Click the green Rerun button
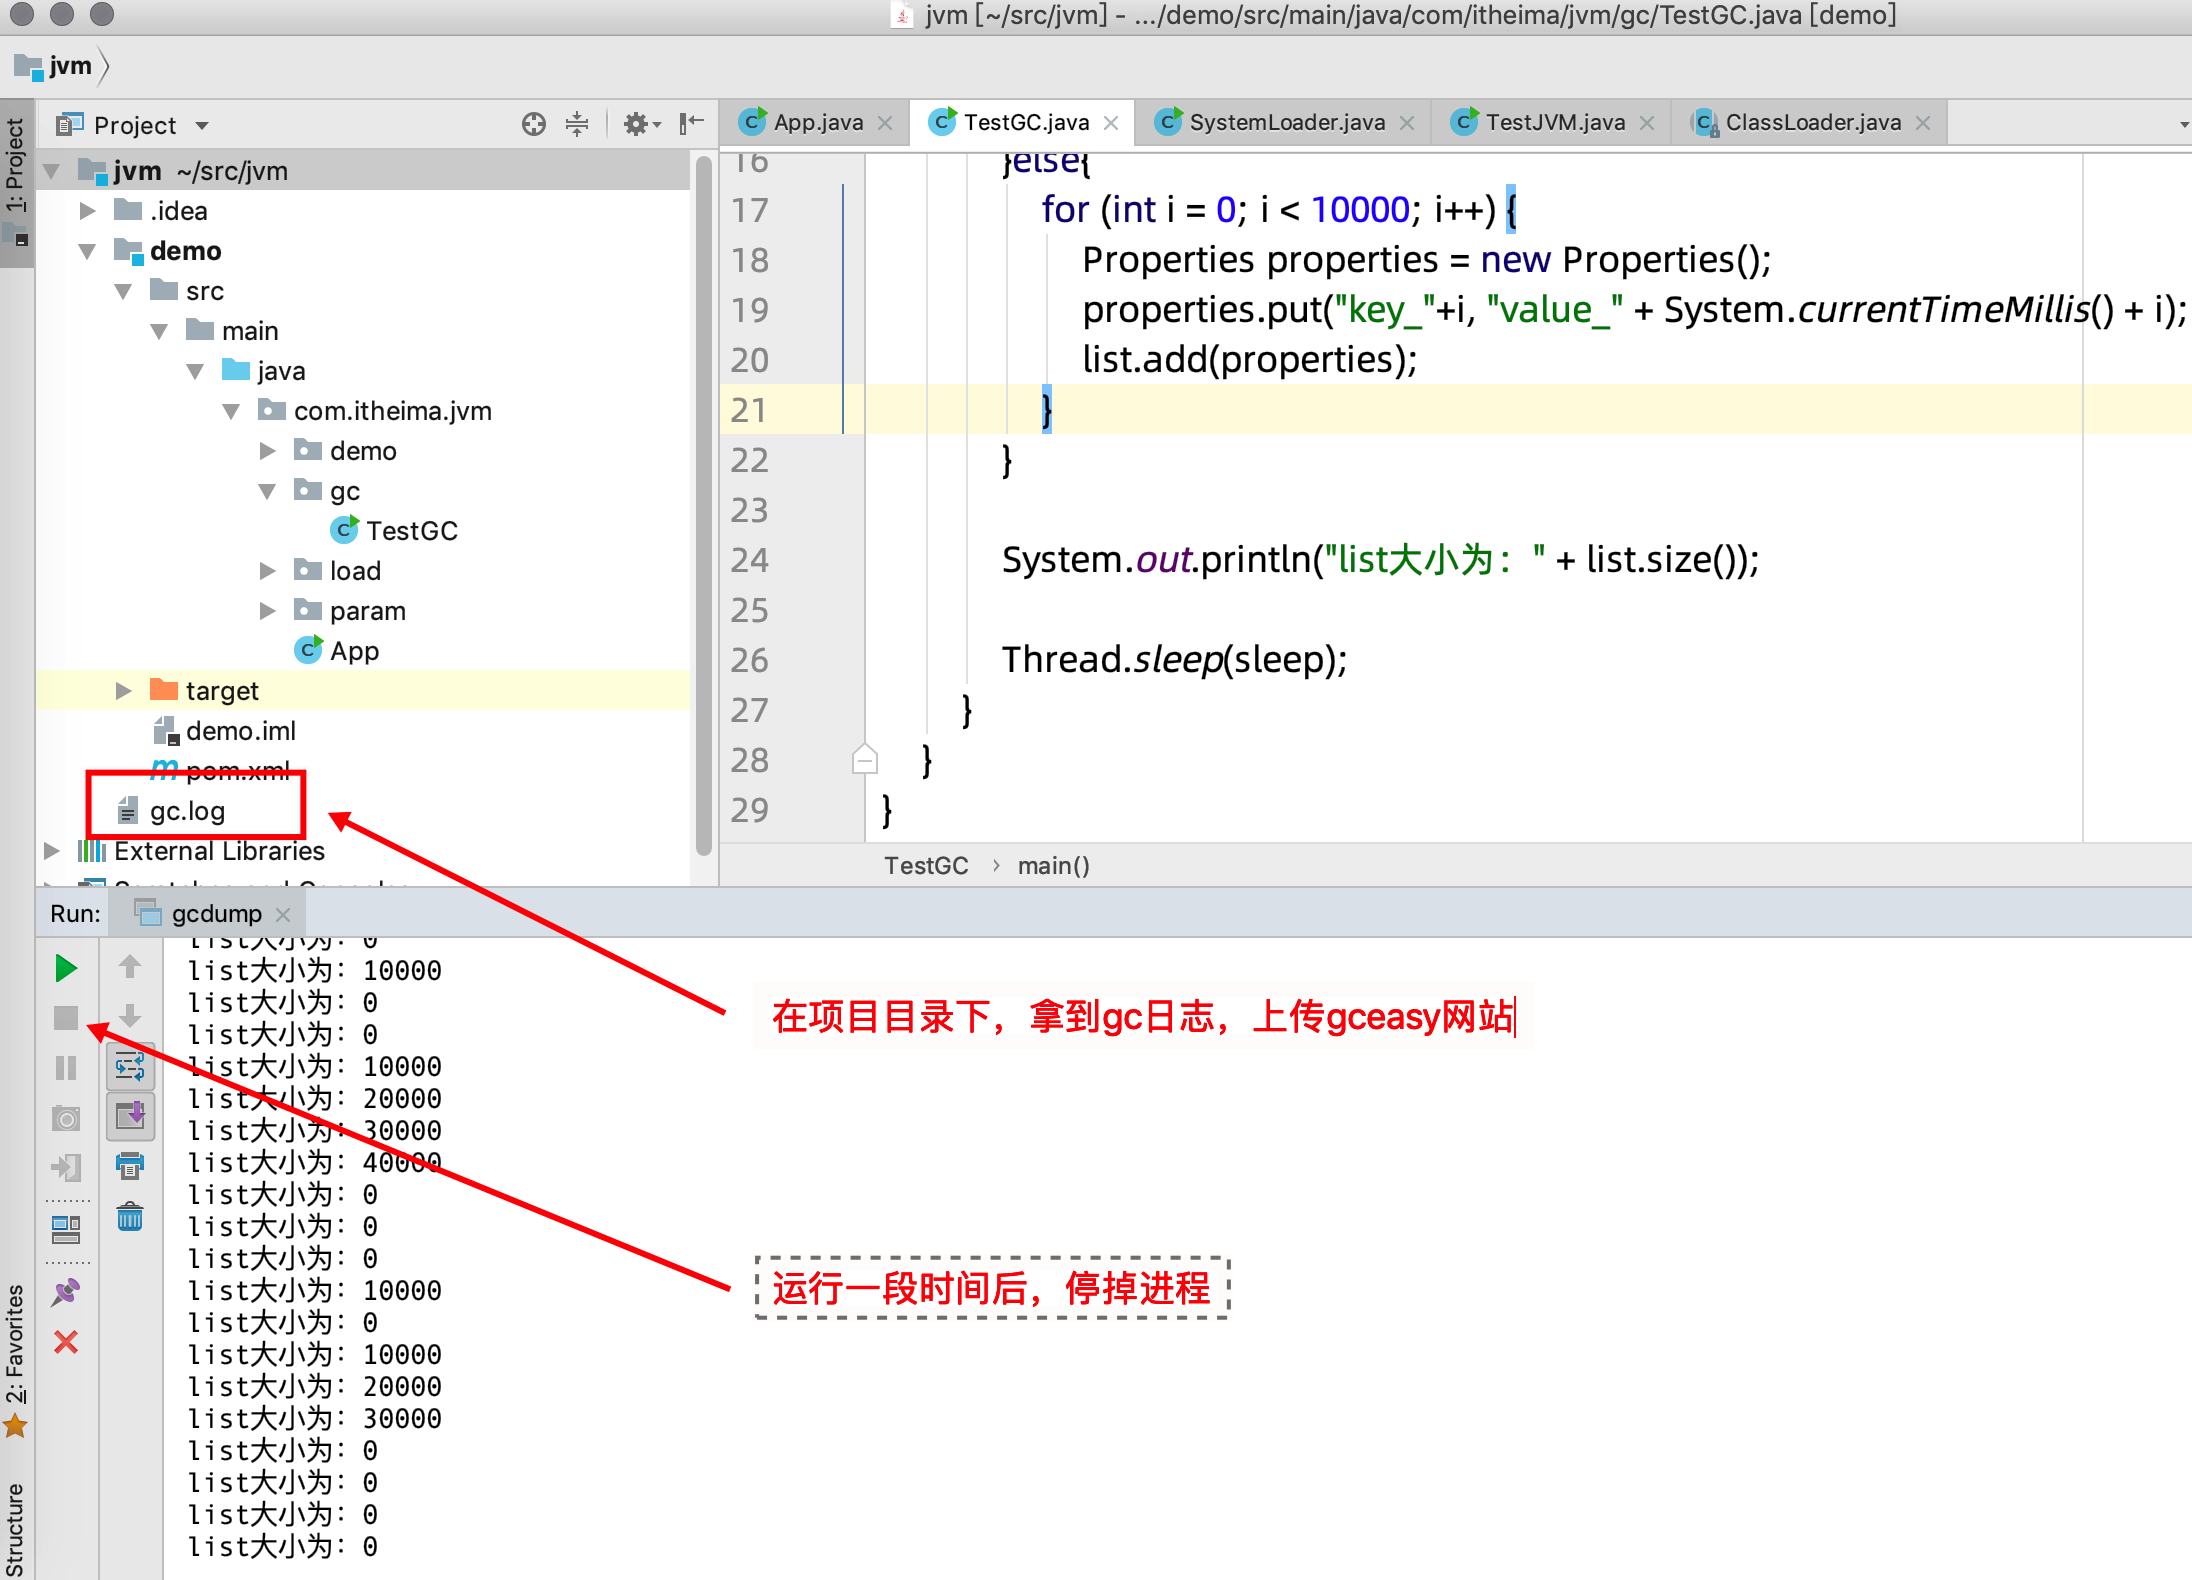This screenshot has width=2192, height=1580. pos(66,968)
